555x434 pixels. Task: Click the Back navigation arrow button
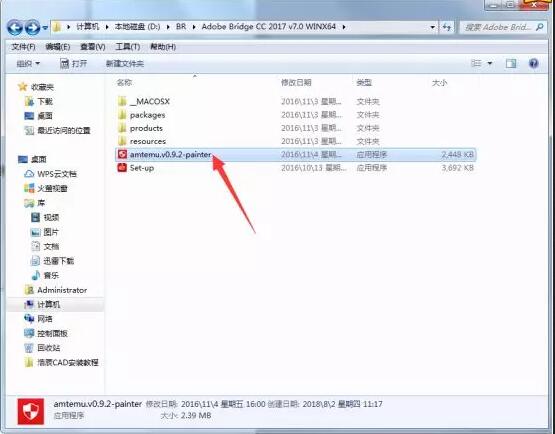tap(15, 27)
